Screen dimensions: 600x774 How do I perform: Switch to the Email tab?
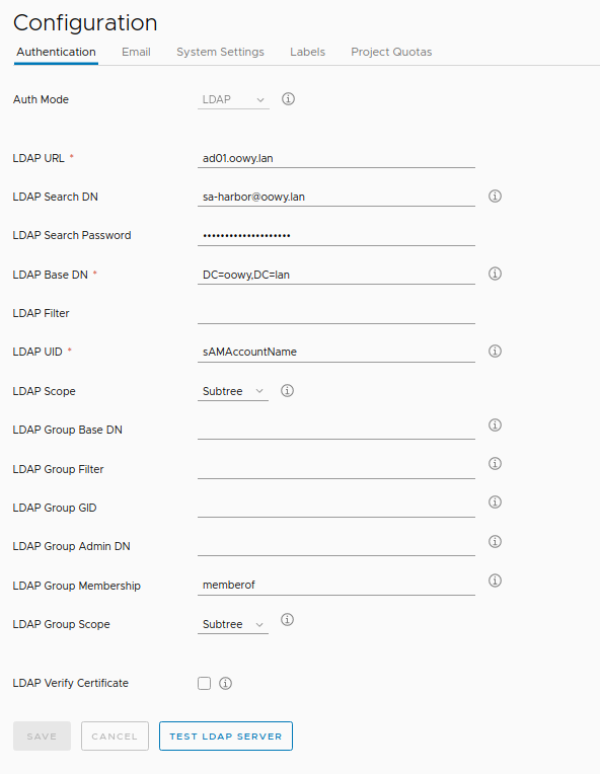pyautogui.click(x=136, y=52)
